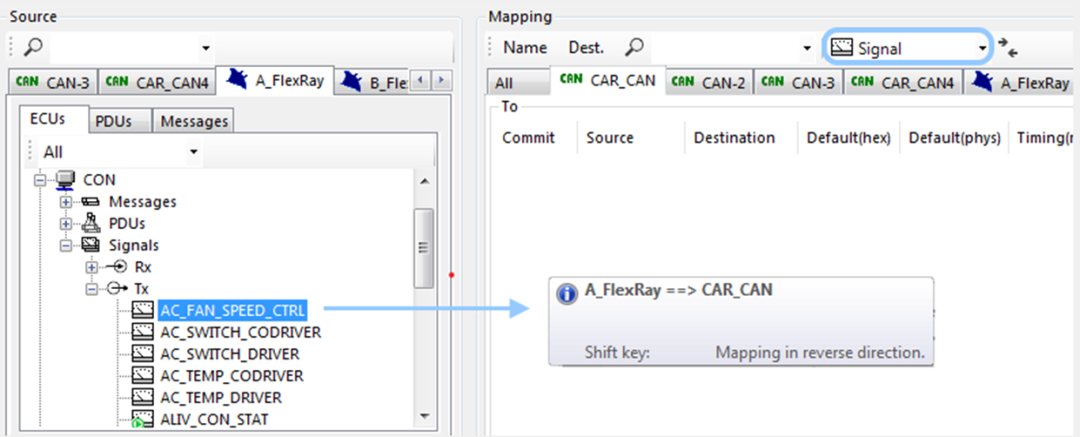The image size is (1080, 437).
Task: Click the Source search magnifier icon
Action: tap(33, 47)
